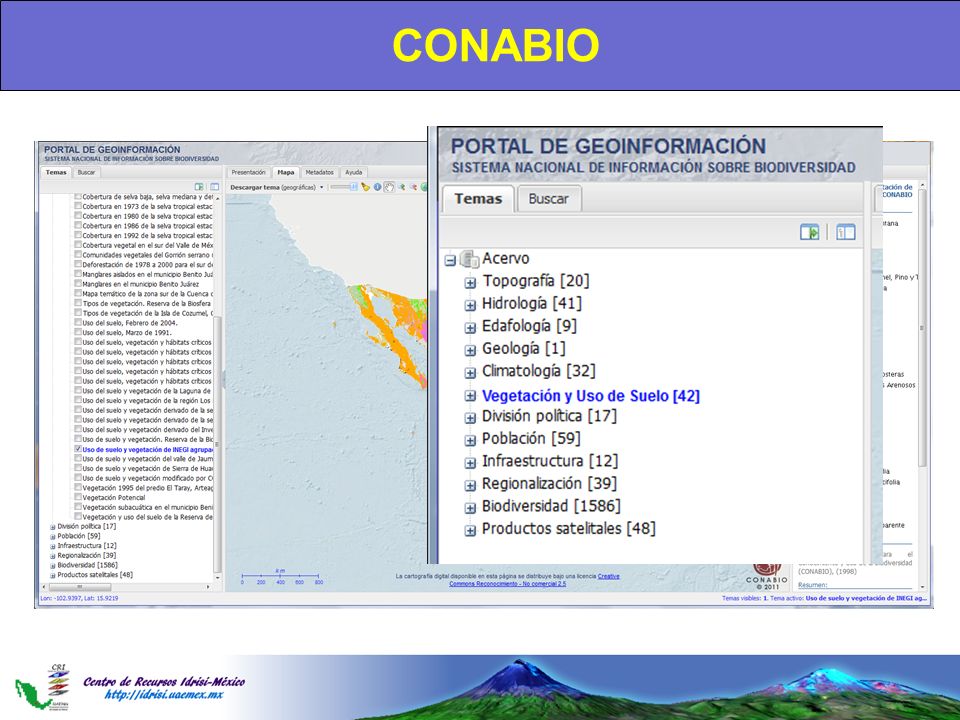Viewport: 960px width, 720px height.
Task: Click the right layout icon above the small layer tree
Action: point(214,187)
